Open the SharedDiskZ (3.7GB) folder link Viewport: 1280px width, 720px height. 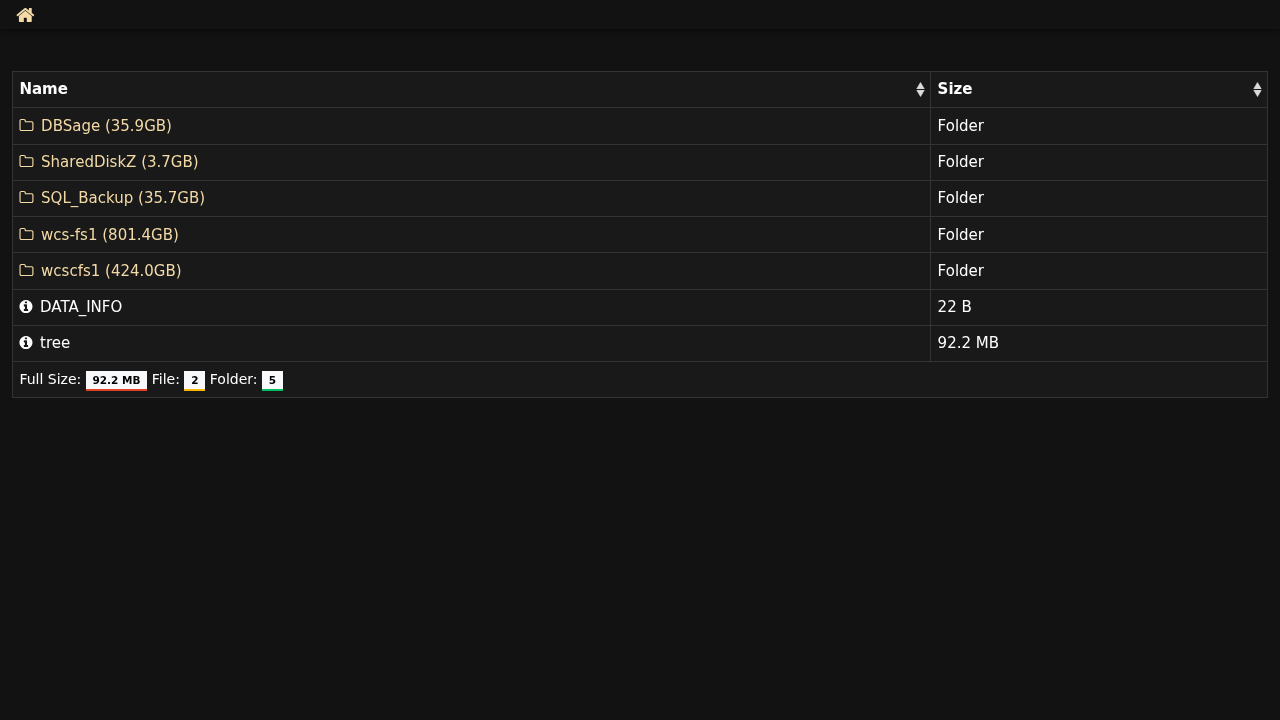click(119, 162)
